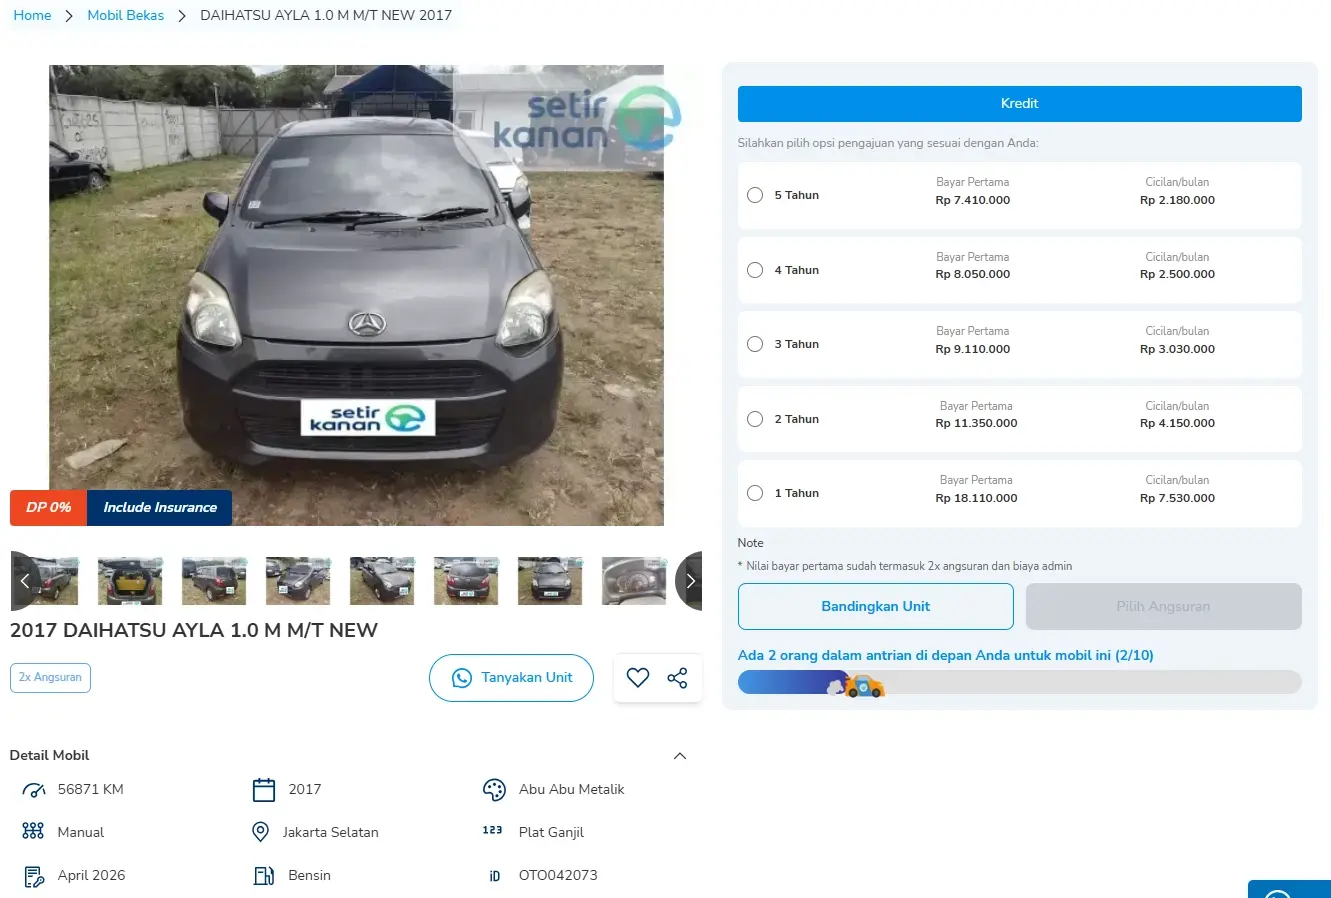Click the Bandingkan Unit button
The image size is (1331, 898).
click(x=875, y=607)
